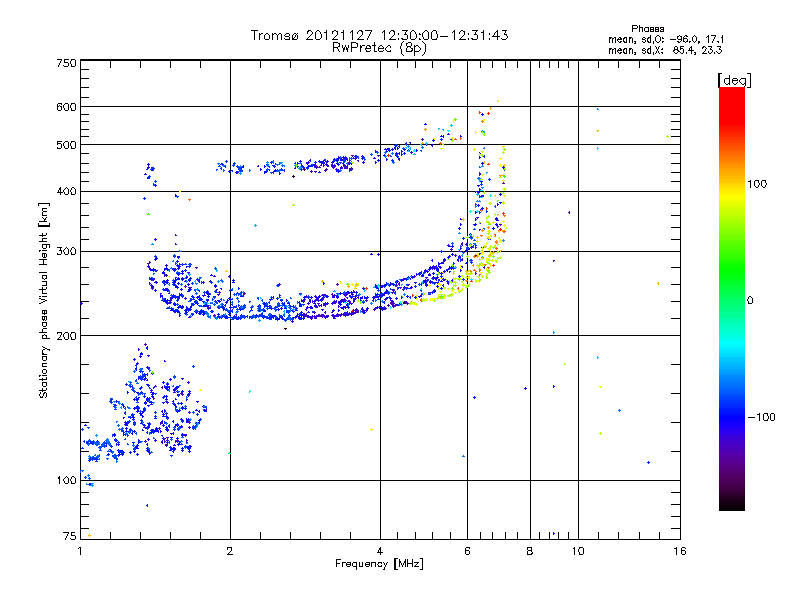Click the "Phases" heading above the statistics
Image resolution: width=800 pixels, height=600 pixels.
[647, 29]
